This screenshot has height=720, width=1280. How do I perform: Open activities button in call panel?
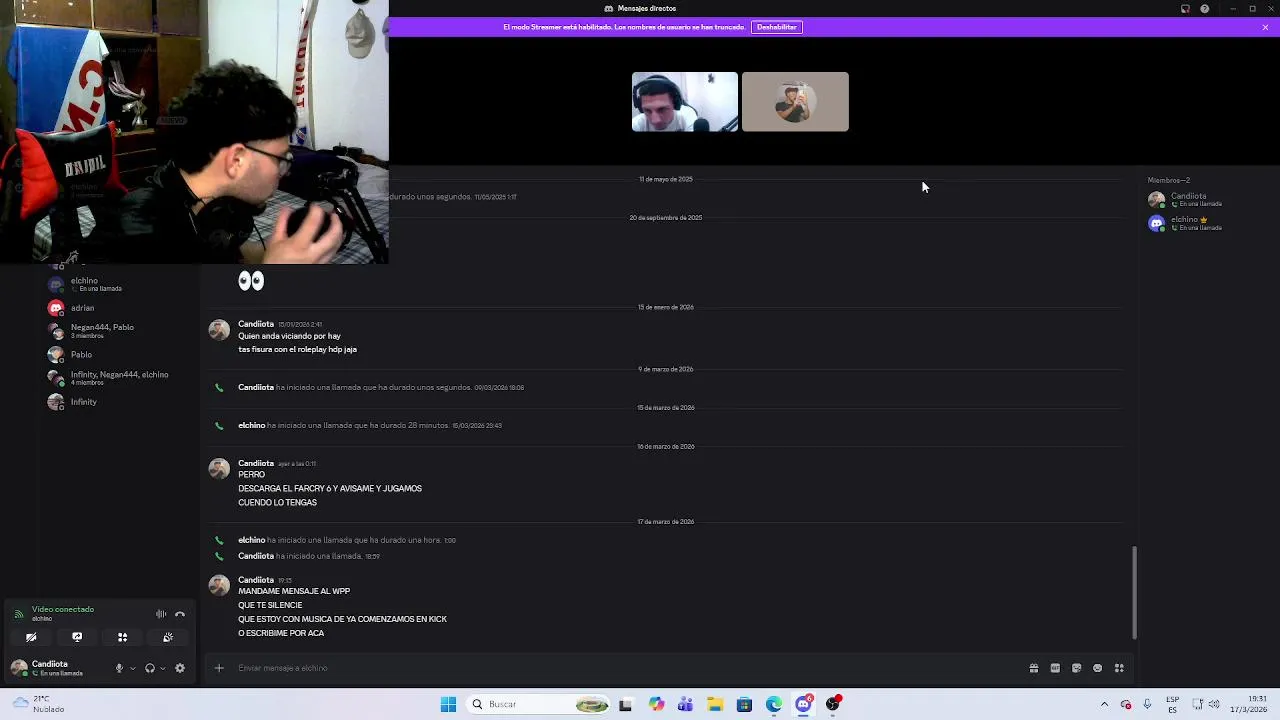click(x=122, y=637)
